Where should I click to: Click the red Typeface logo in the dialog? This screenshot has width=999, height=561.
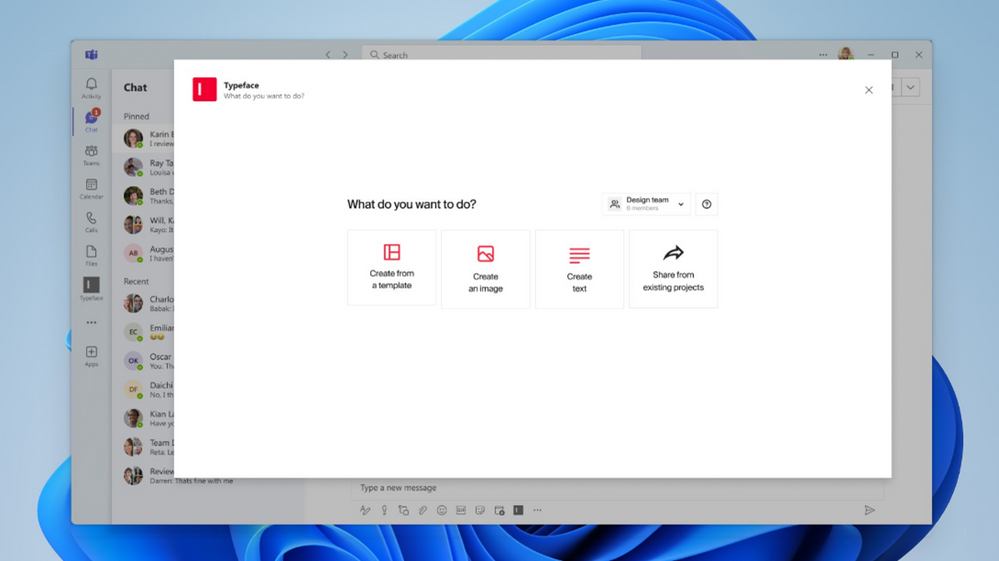205,89
